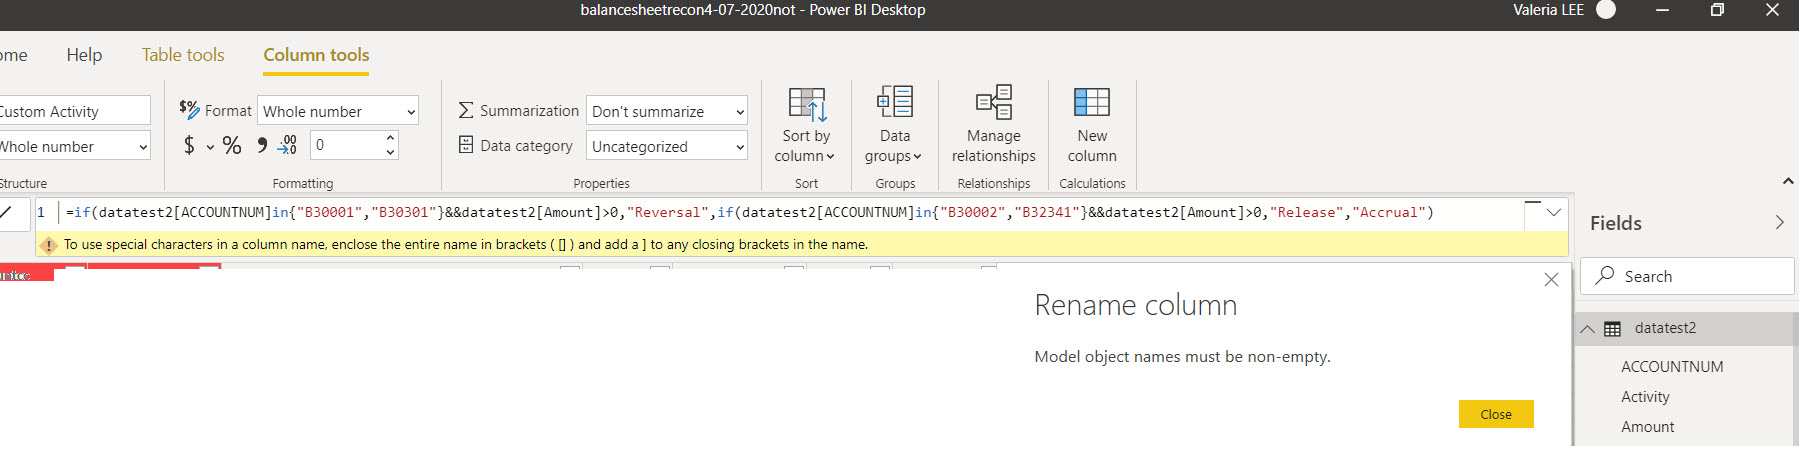Viewport: 1799px width, 464px height.
Task: Open Manage relationships dialog
Action: point(993,126)
